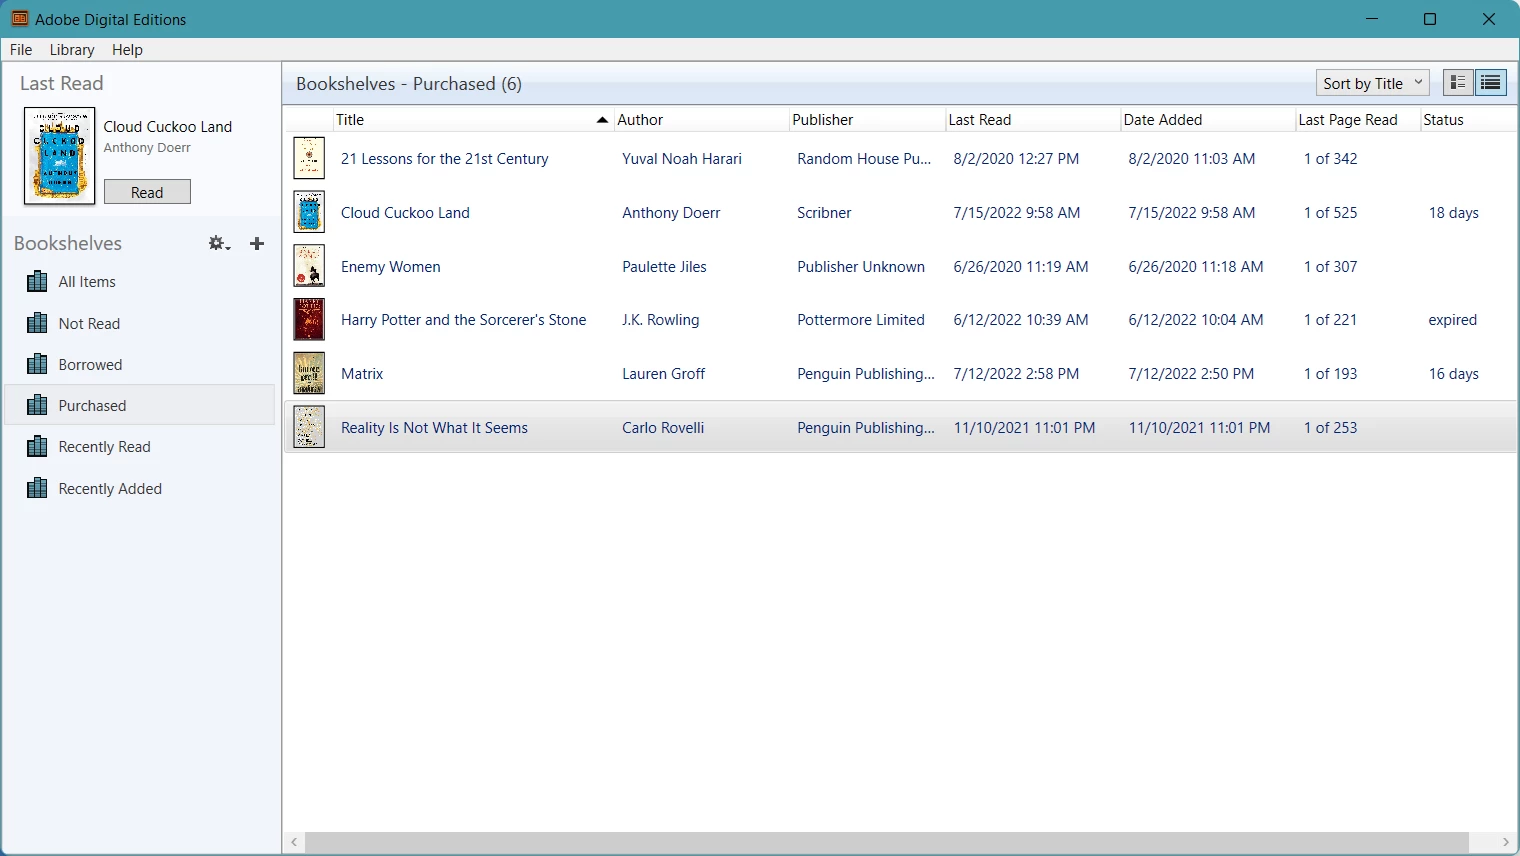Viewport: 1520px width, 856px height.
Task: Open the Recently Read bookshelf
Action: pyautogui.click(x=140, y=446)
